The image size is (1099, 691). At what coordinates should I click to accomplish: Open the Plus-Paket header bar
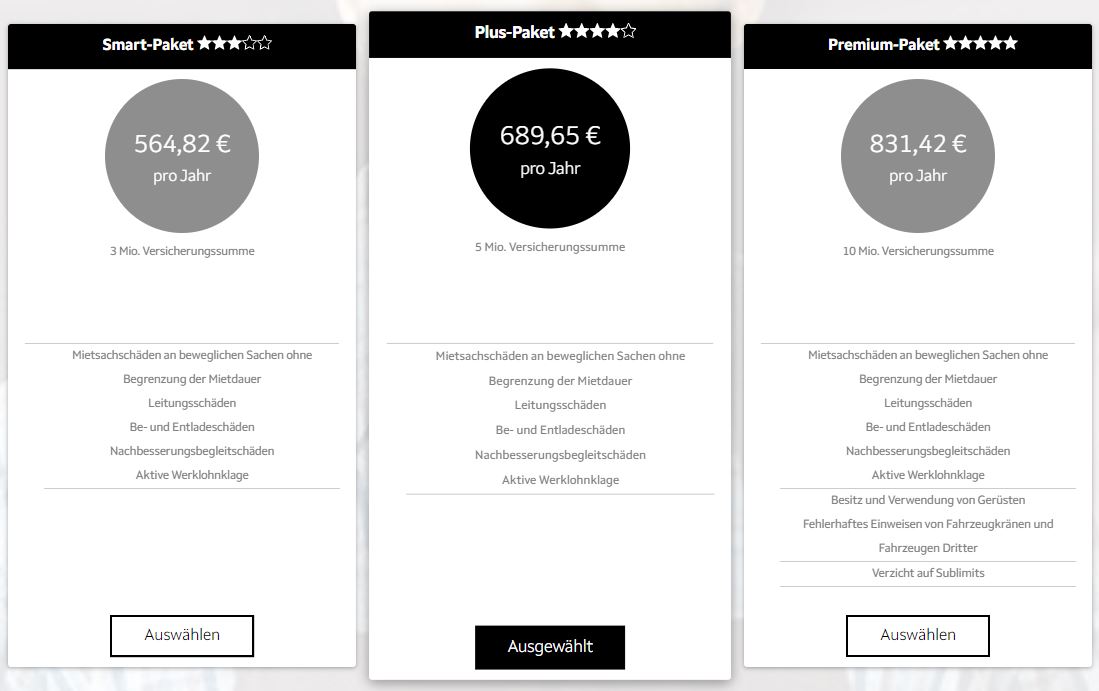click(x=550, y=34)
